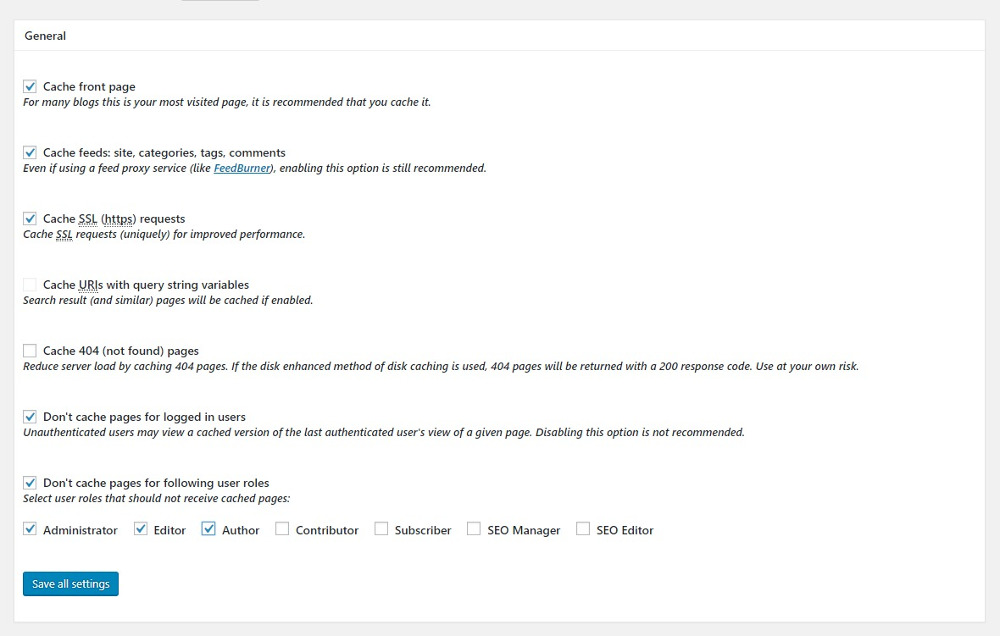Uncheck the Author role checkbox
The height and width of the screenshot is (636, 1000).
point(209,529)
